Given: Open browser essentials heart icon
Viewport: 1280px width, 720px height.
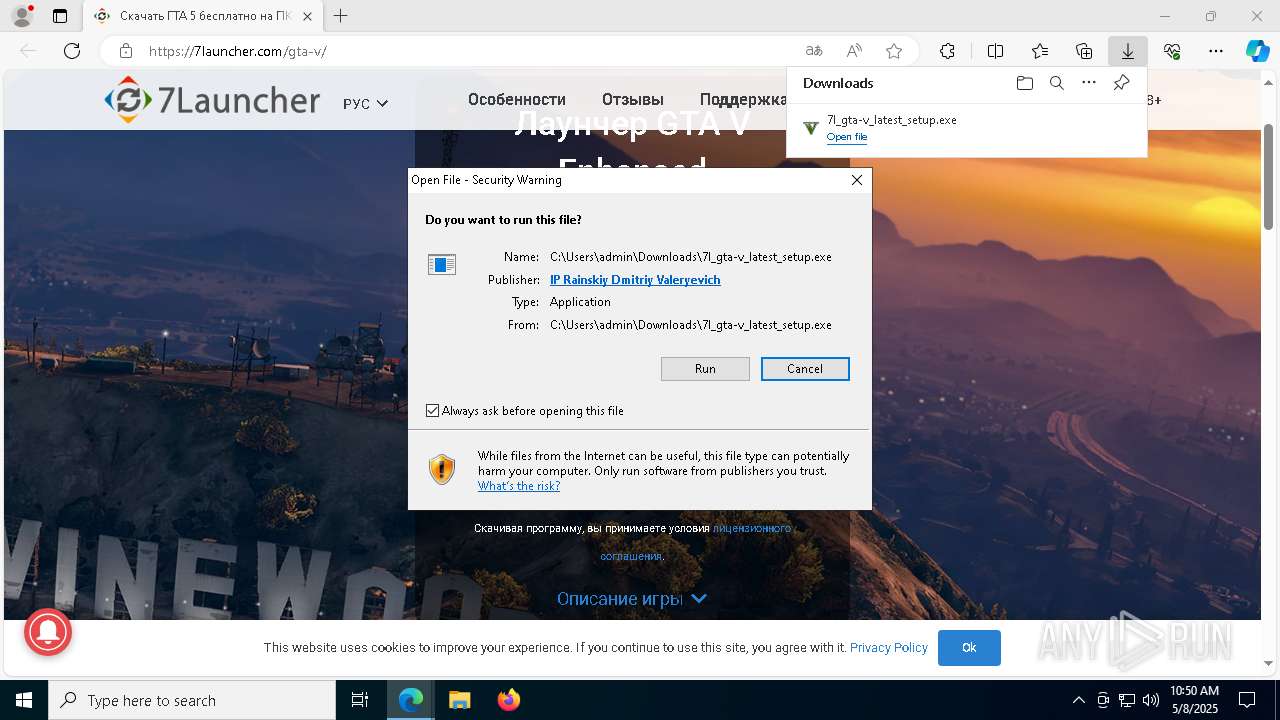Looking at the screenshot, I should click(x=1172, y=51).
